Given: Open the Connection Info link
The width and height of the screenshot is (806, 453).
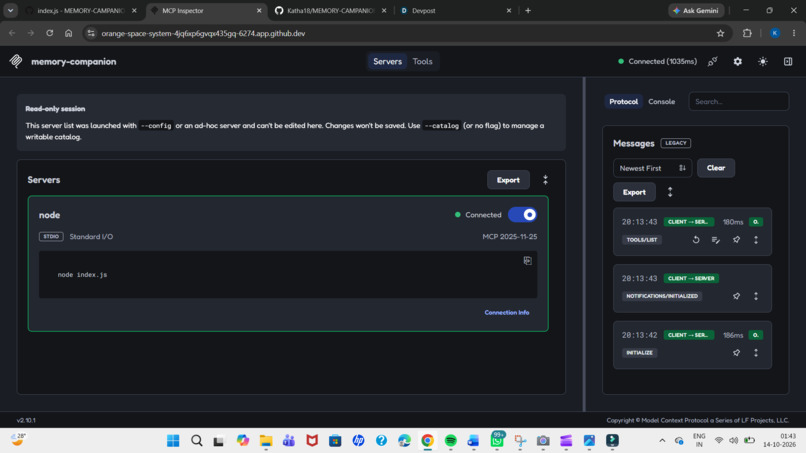Looking at the screenshot, I should [506, 313].
